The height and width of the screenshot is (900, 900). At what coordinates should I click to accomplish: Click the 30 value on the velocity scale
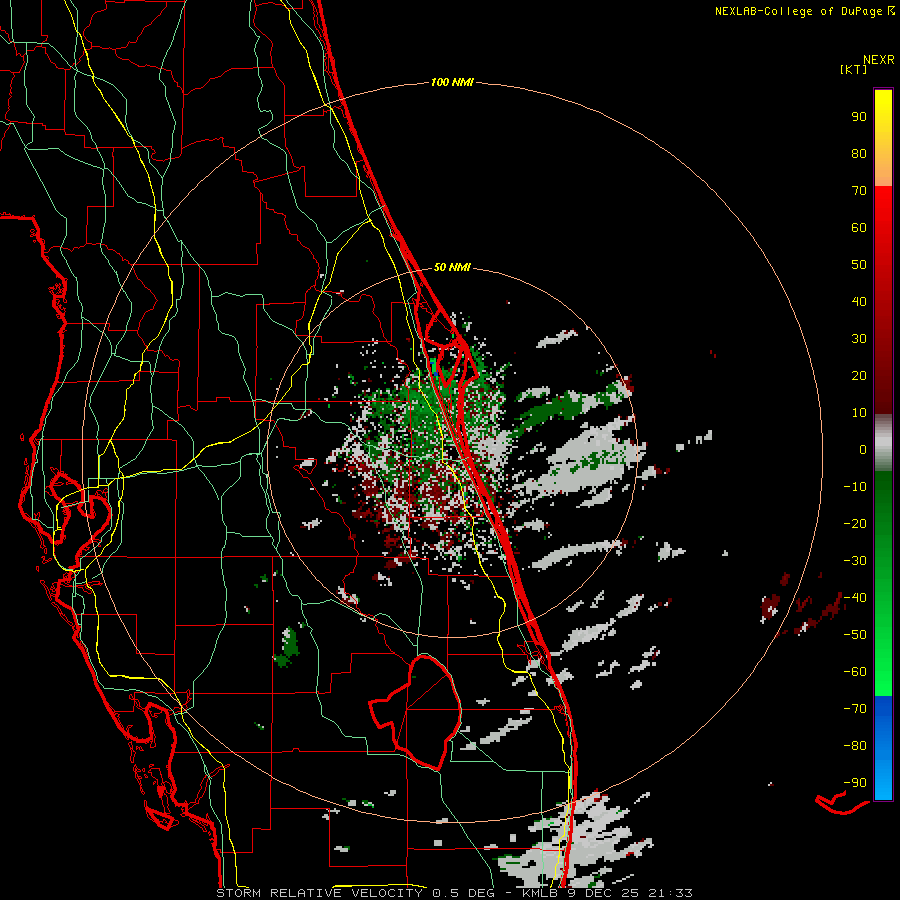(859, 339)
